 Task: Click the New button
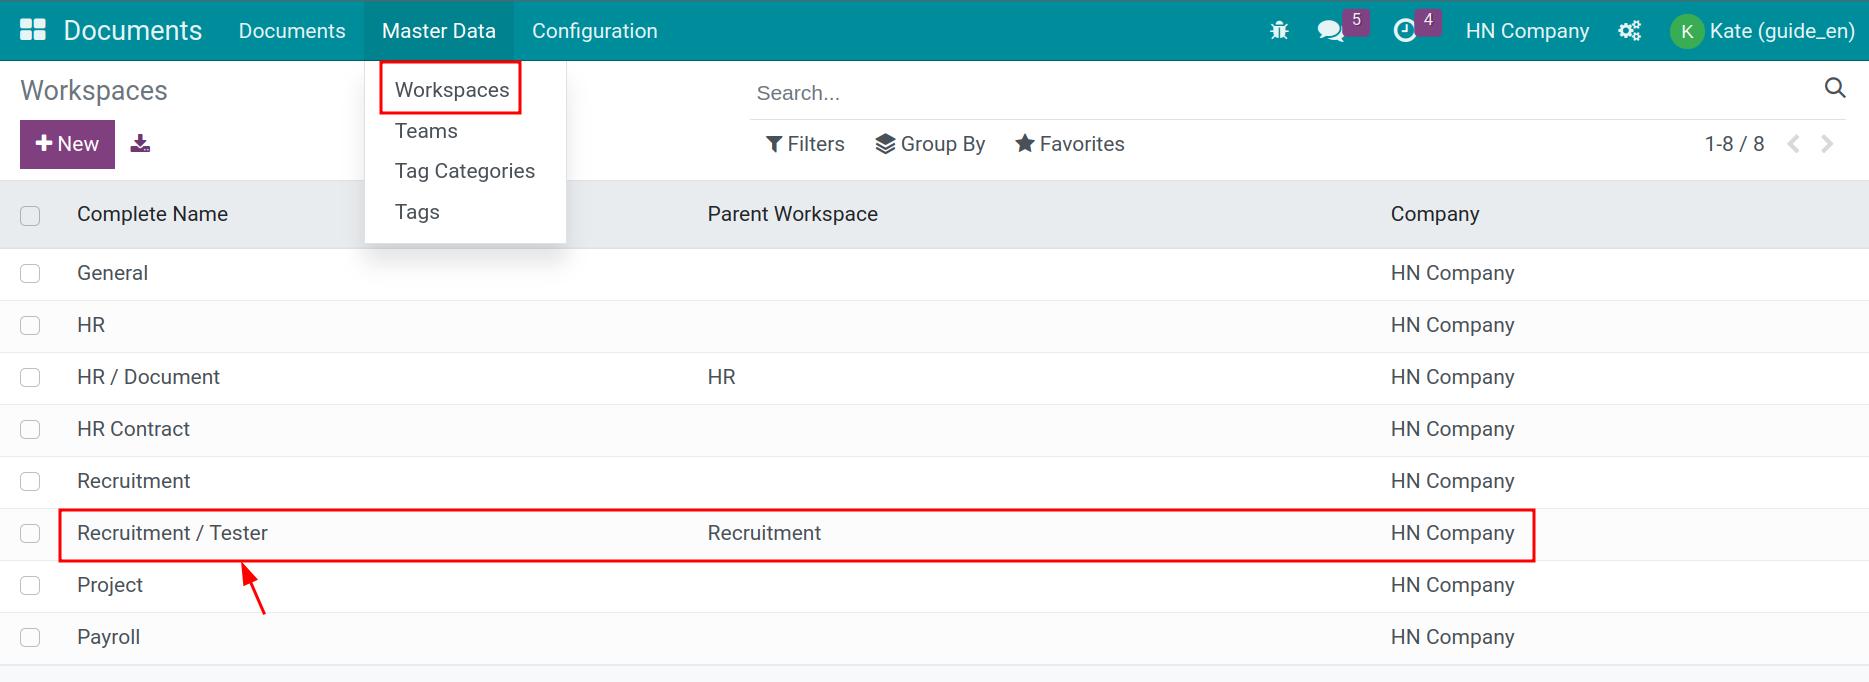tap(67, 144)
